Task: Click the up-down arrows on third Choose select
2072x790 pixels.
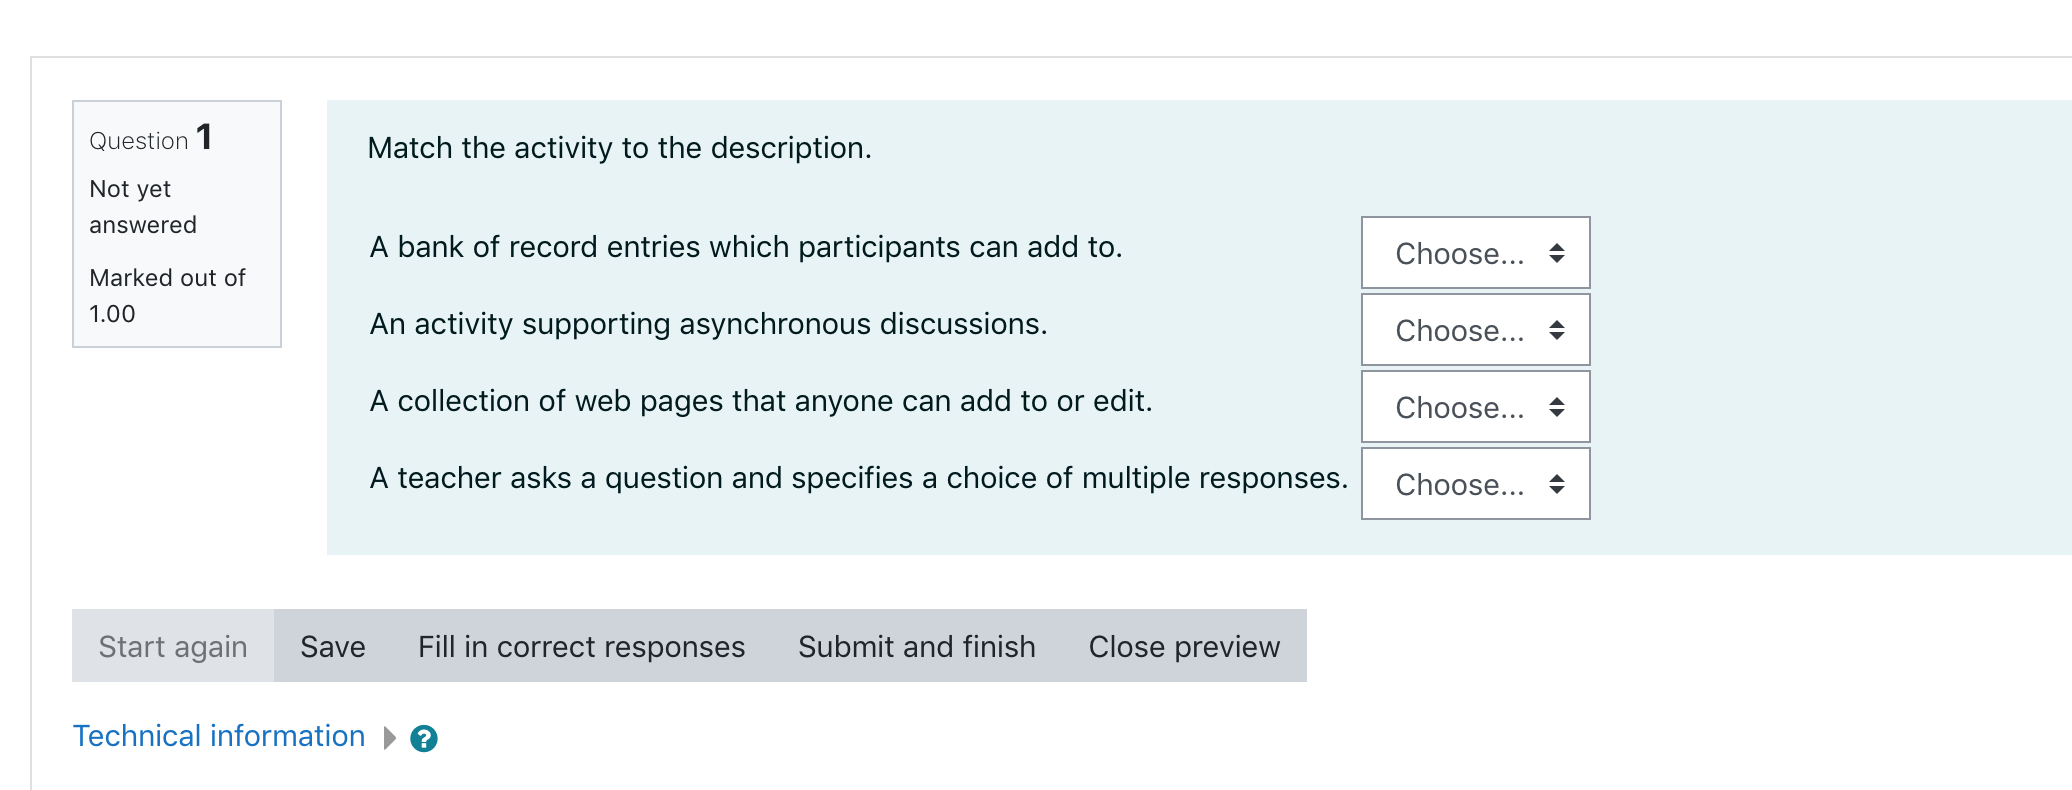Action: point(1557,407)
